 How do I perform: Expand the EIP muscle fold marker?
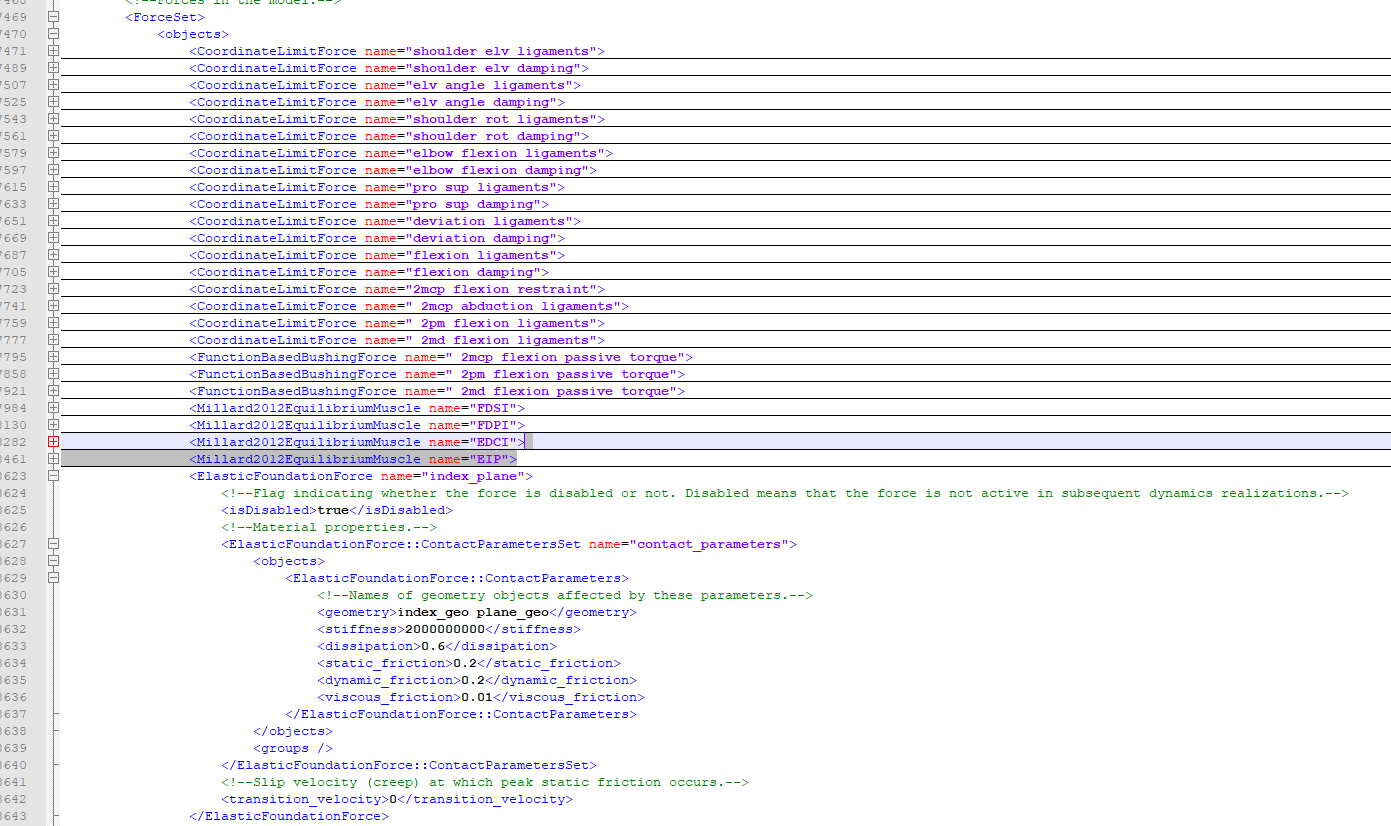coord(53,459)
